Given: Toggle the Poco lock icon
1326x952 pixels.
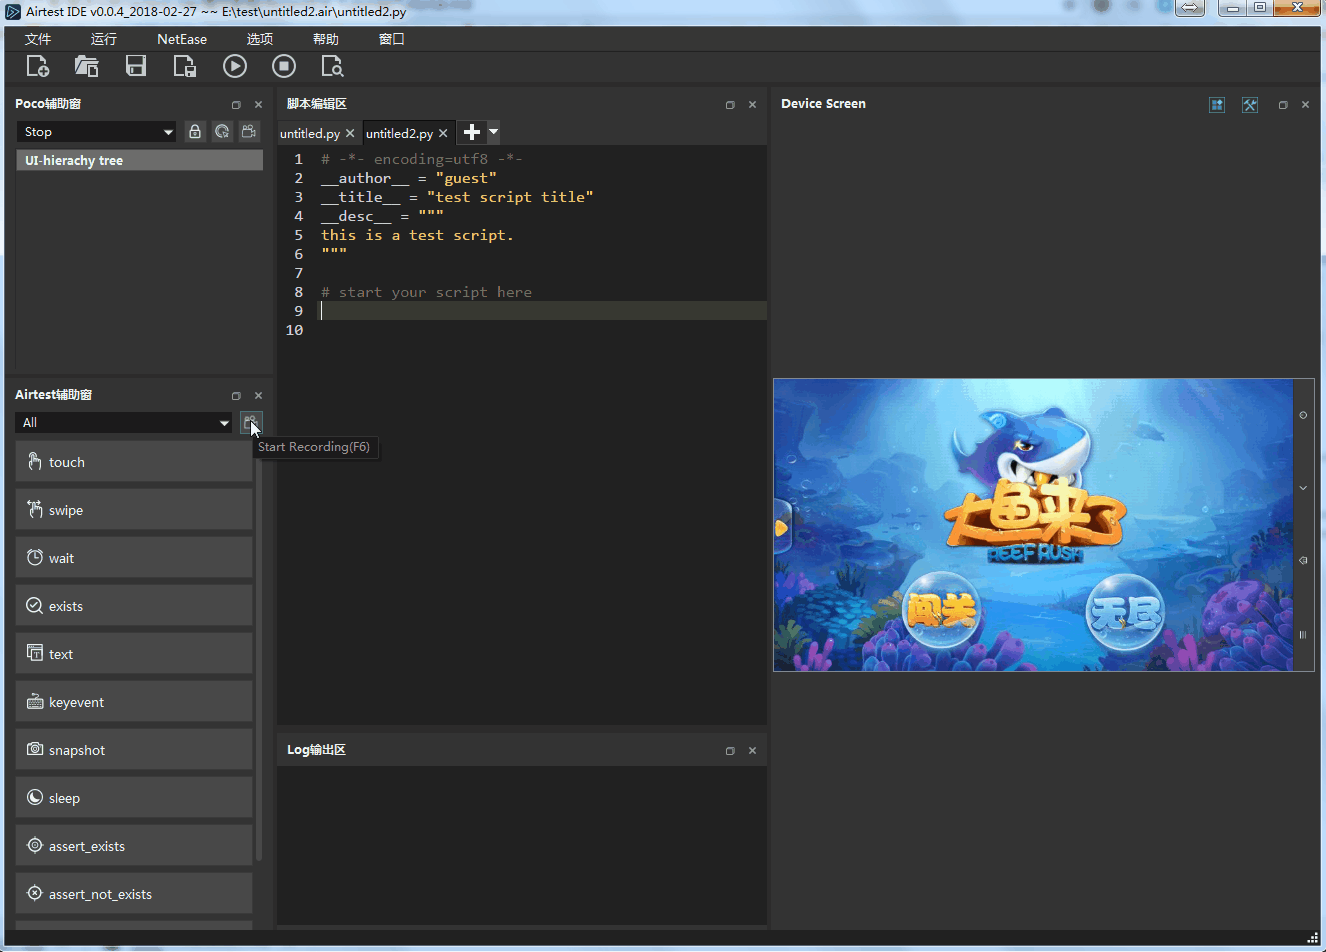Looking at the screenshot, I should click(195, 131).
